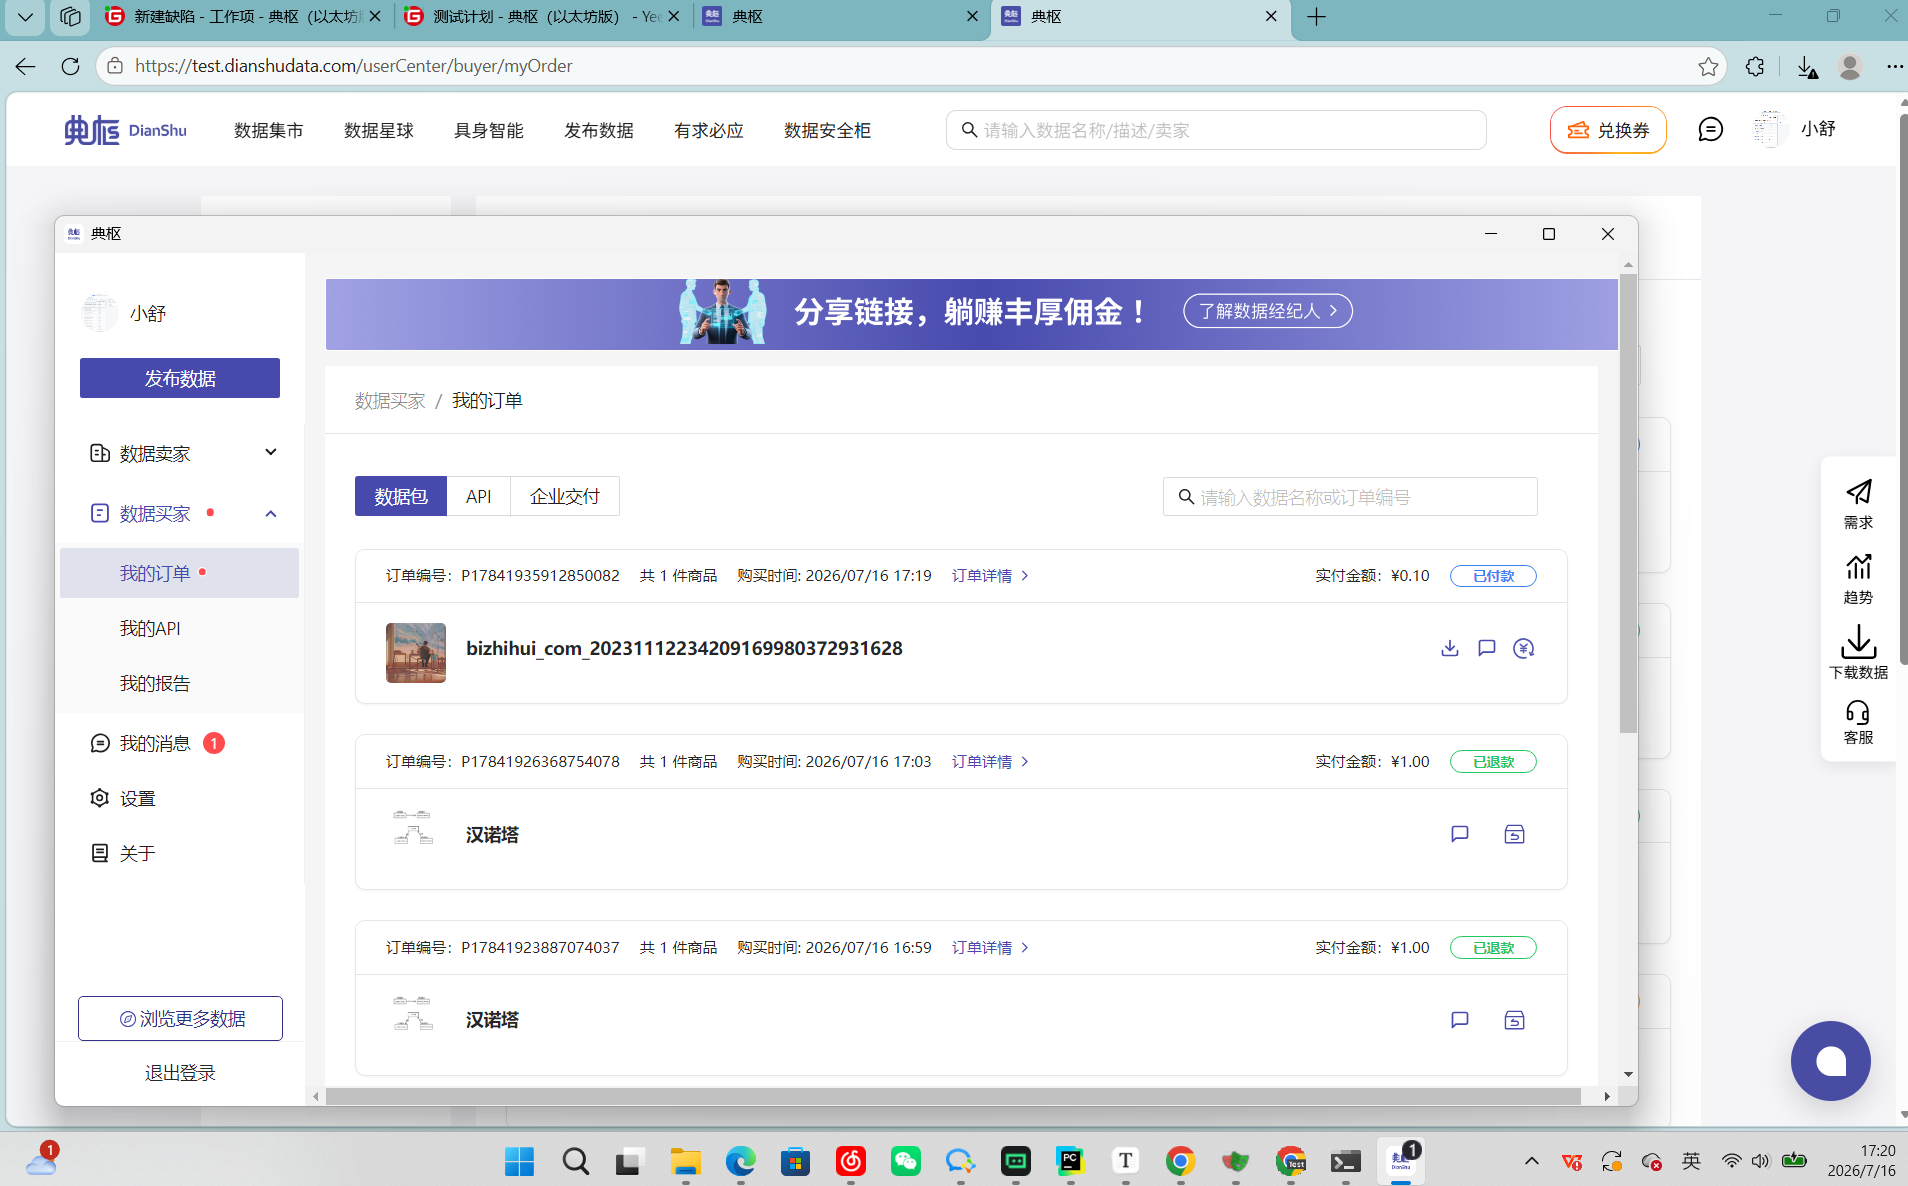Open 我的报告 in sidebar
The height and width of the screenshot is (1186, 1908).
tap(155, 683)
